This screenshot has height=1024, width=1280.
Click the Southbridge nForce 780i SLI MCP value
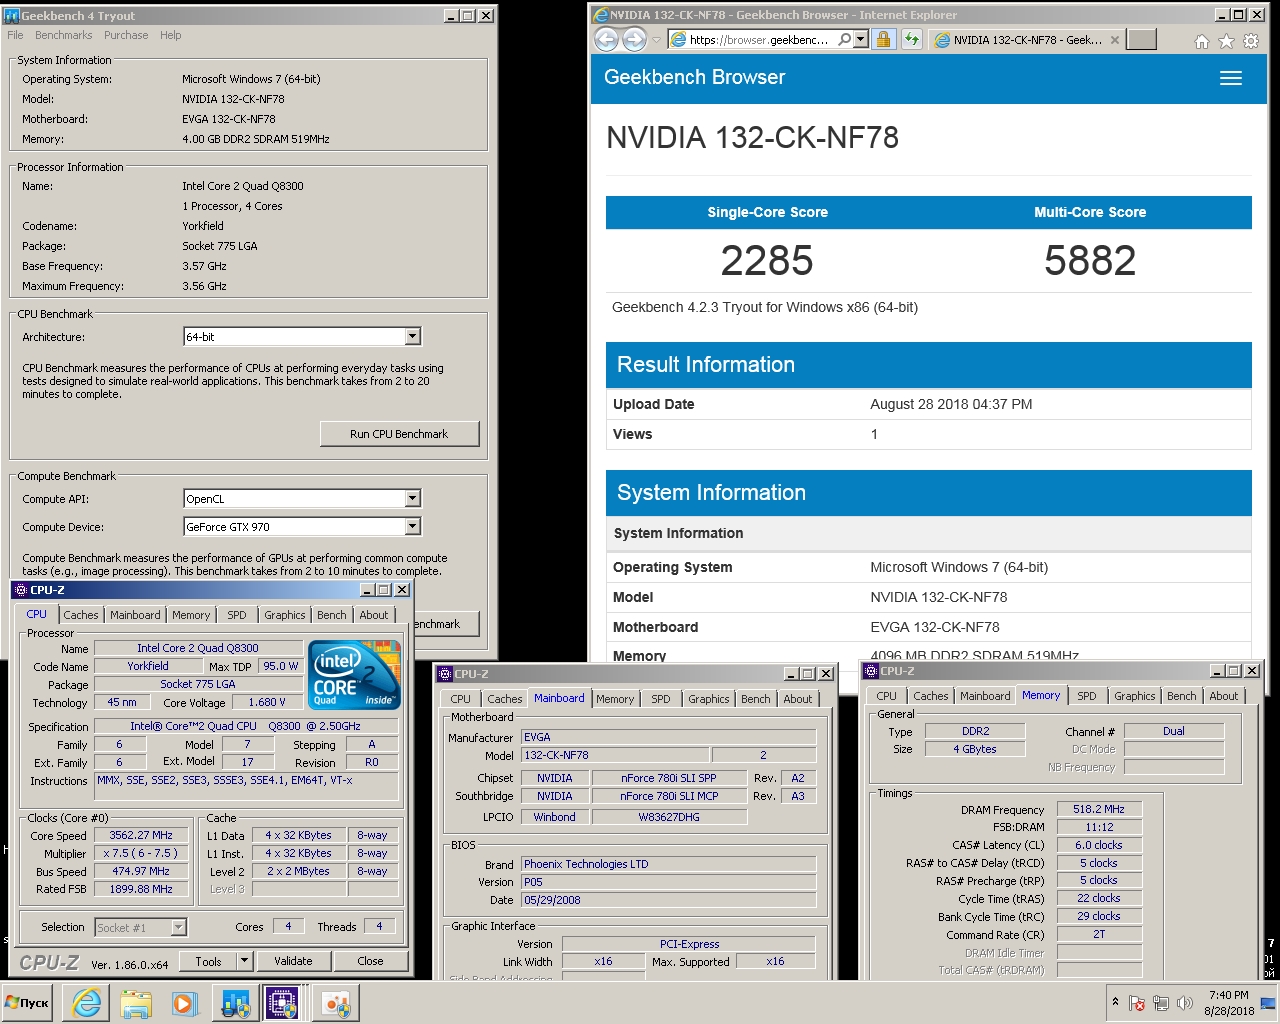[x=669, y=796]
